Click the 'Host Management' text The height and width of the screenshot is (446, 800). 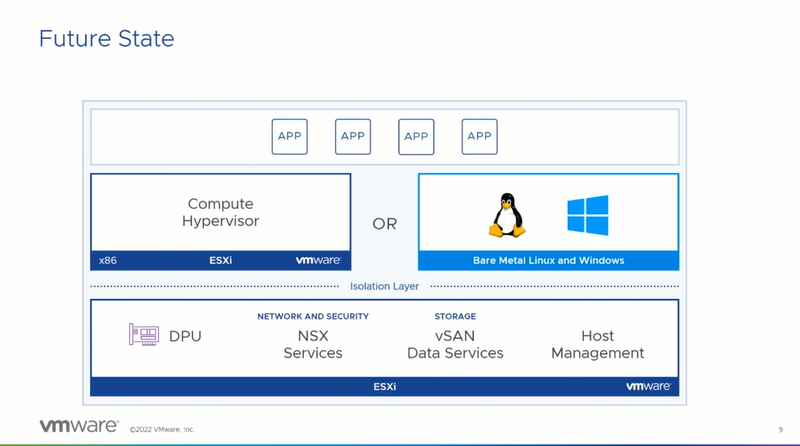click(597, 344)
